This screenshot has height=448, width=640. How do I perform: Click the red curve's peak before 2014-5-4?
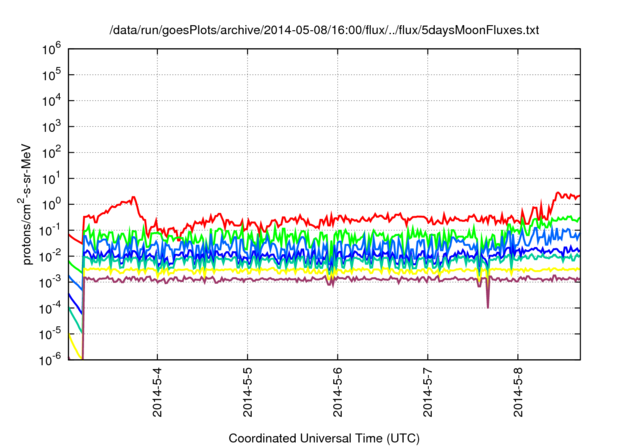(133, 197)
